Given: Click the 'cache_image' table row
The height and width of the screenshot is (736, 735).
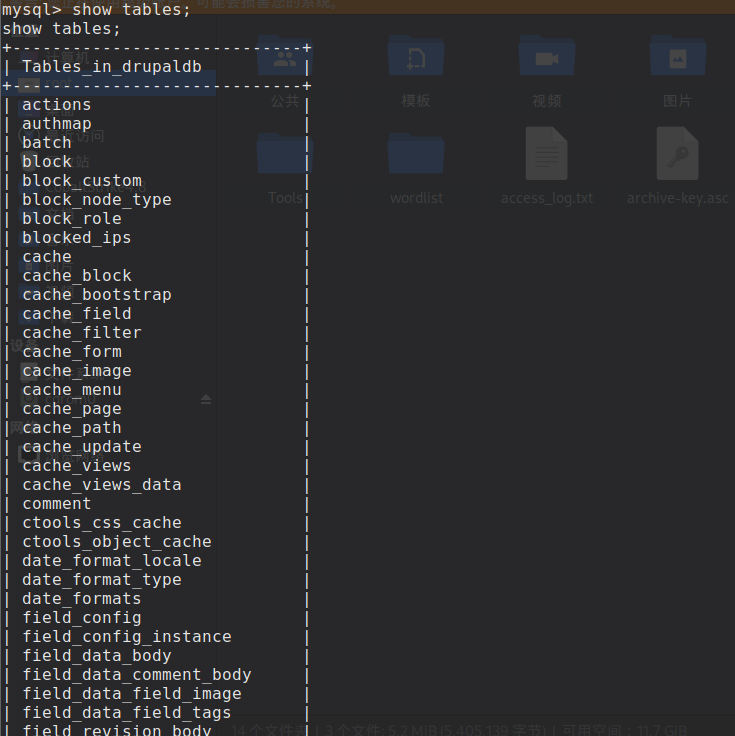Looking at the screenshot, I should [x=156, y=371].
